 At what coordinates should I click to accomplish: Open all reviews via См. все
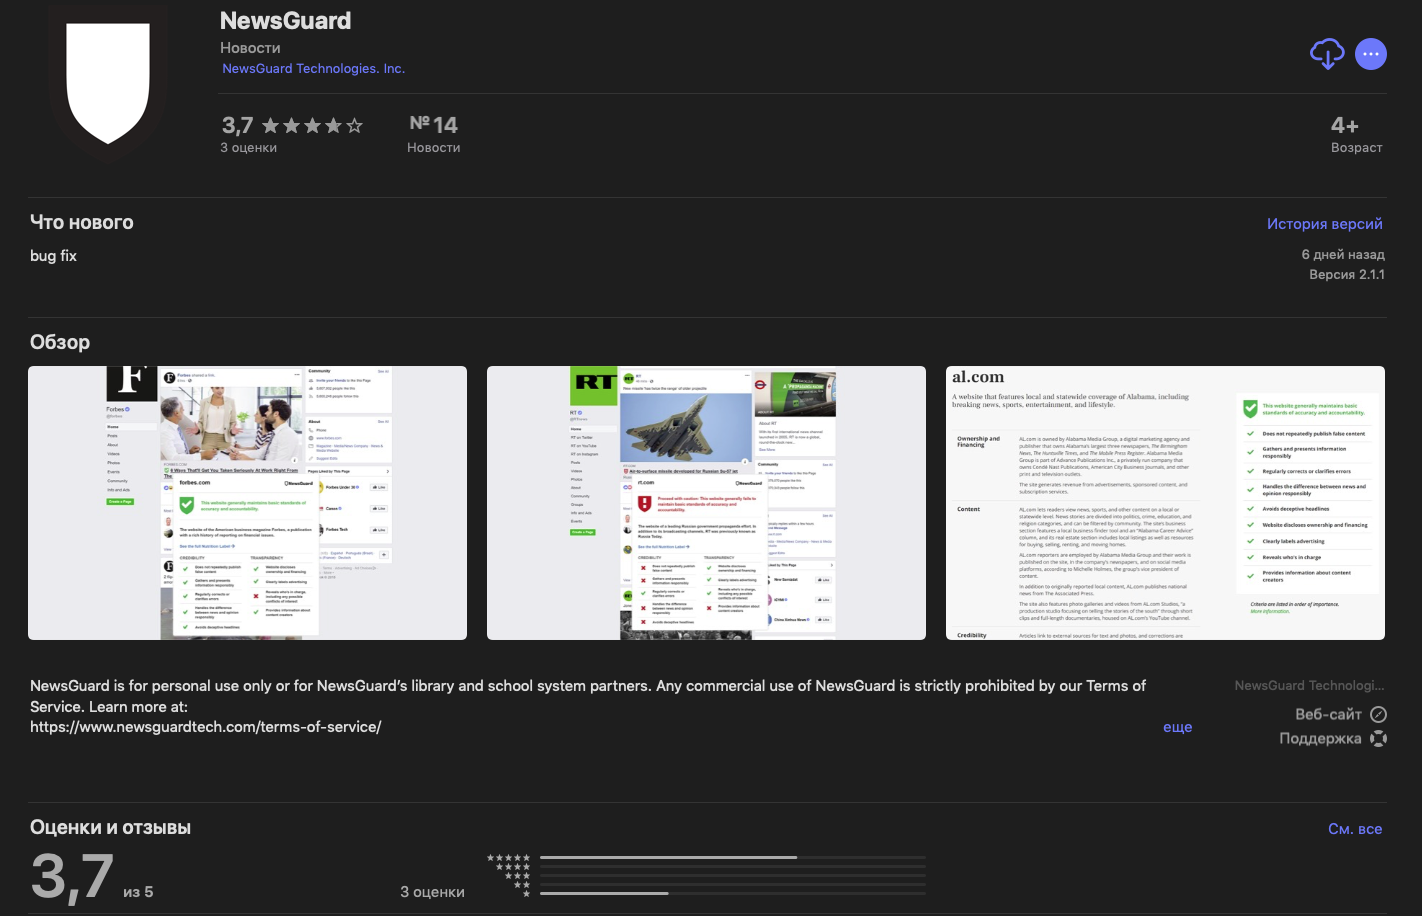(x=1355, y=829)
